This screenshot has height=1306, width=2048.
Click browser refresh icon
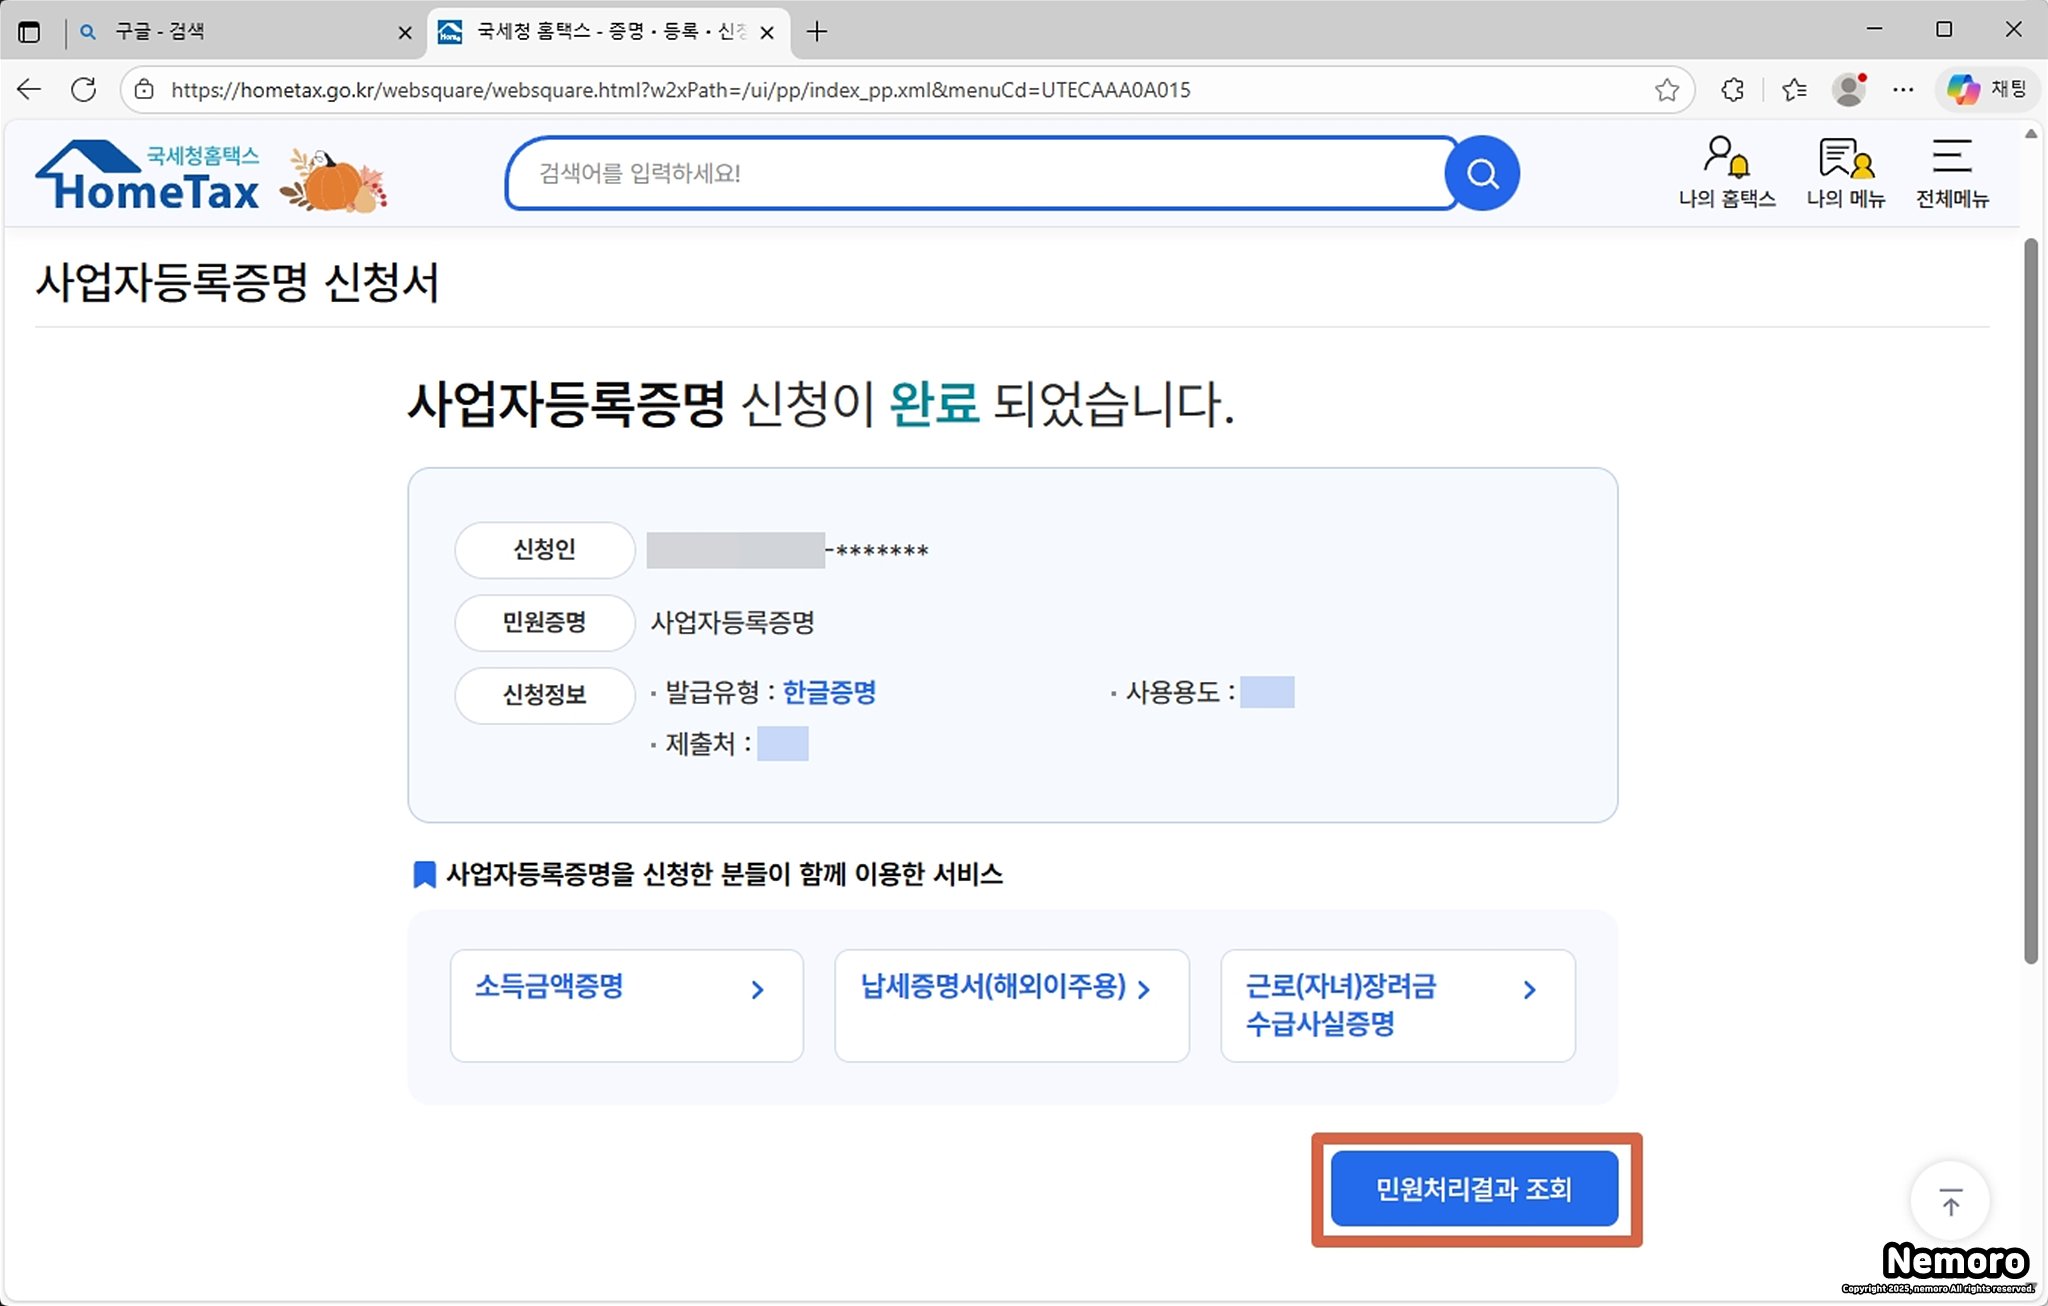click(x=84, y=90)
